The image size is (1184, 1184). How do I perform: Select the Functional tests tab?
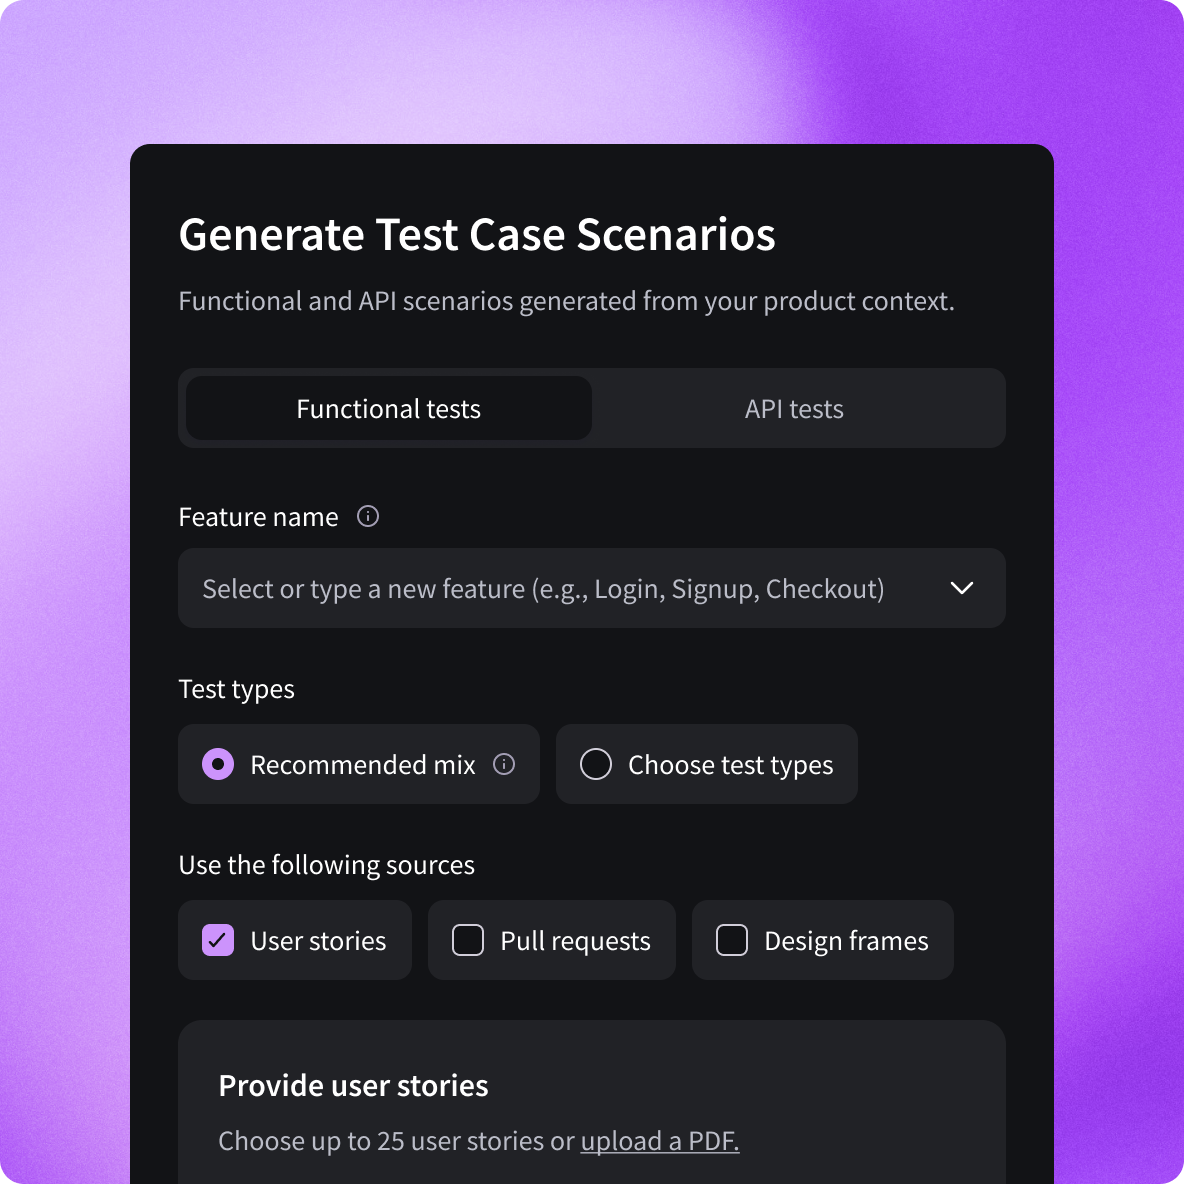pos(387,408)
